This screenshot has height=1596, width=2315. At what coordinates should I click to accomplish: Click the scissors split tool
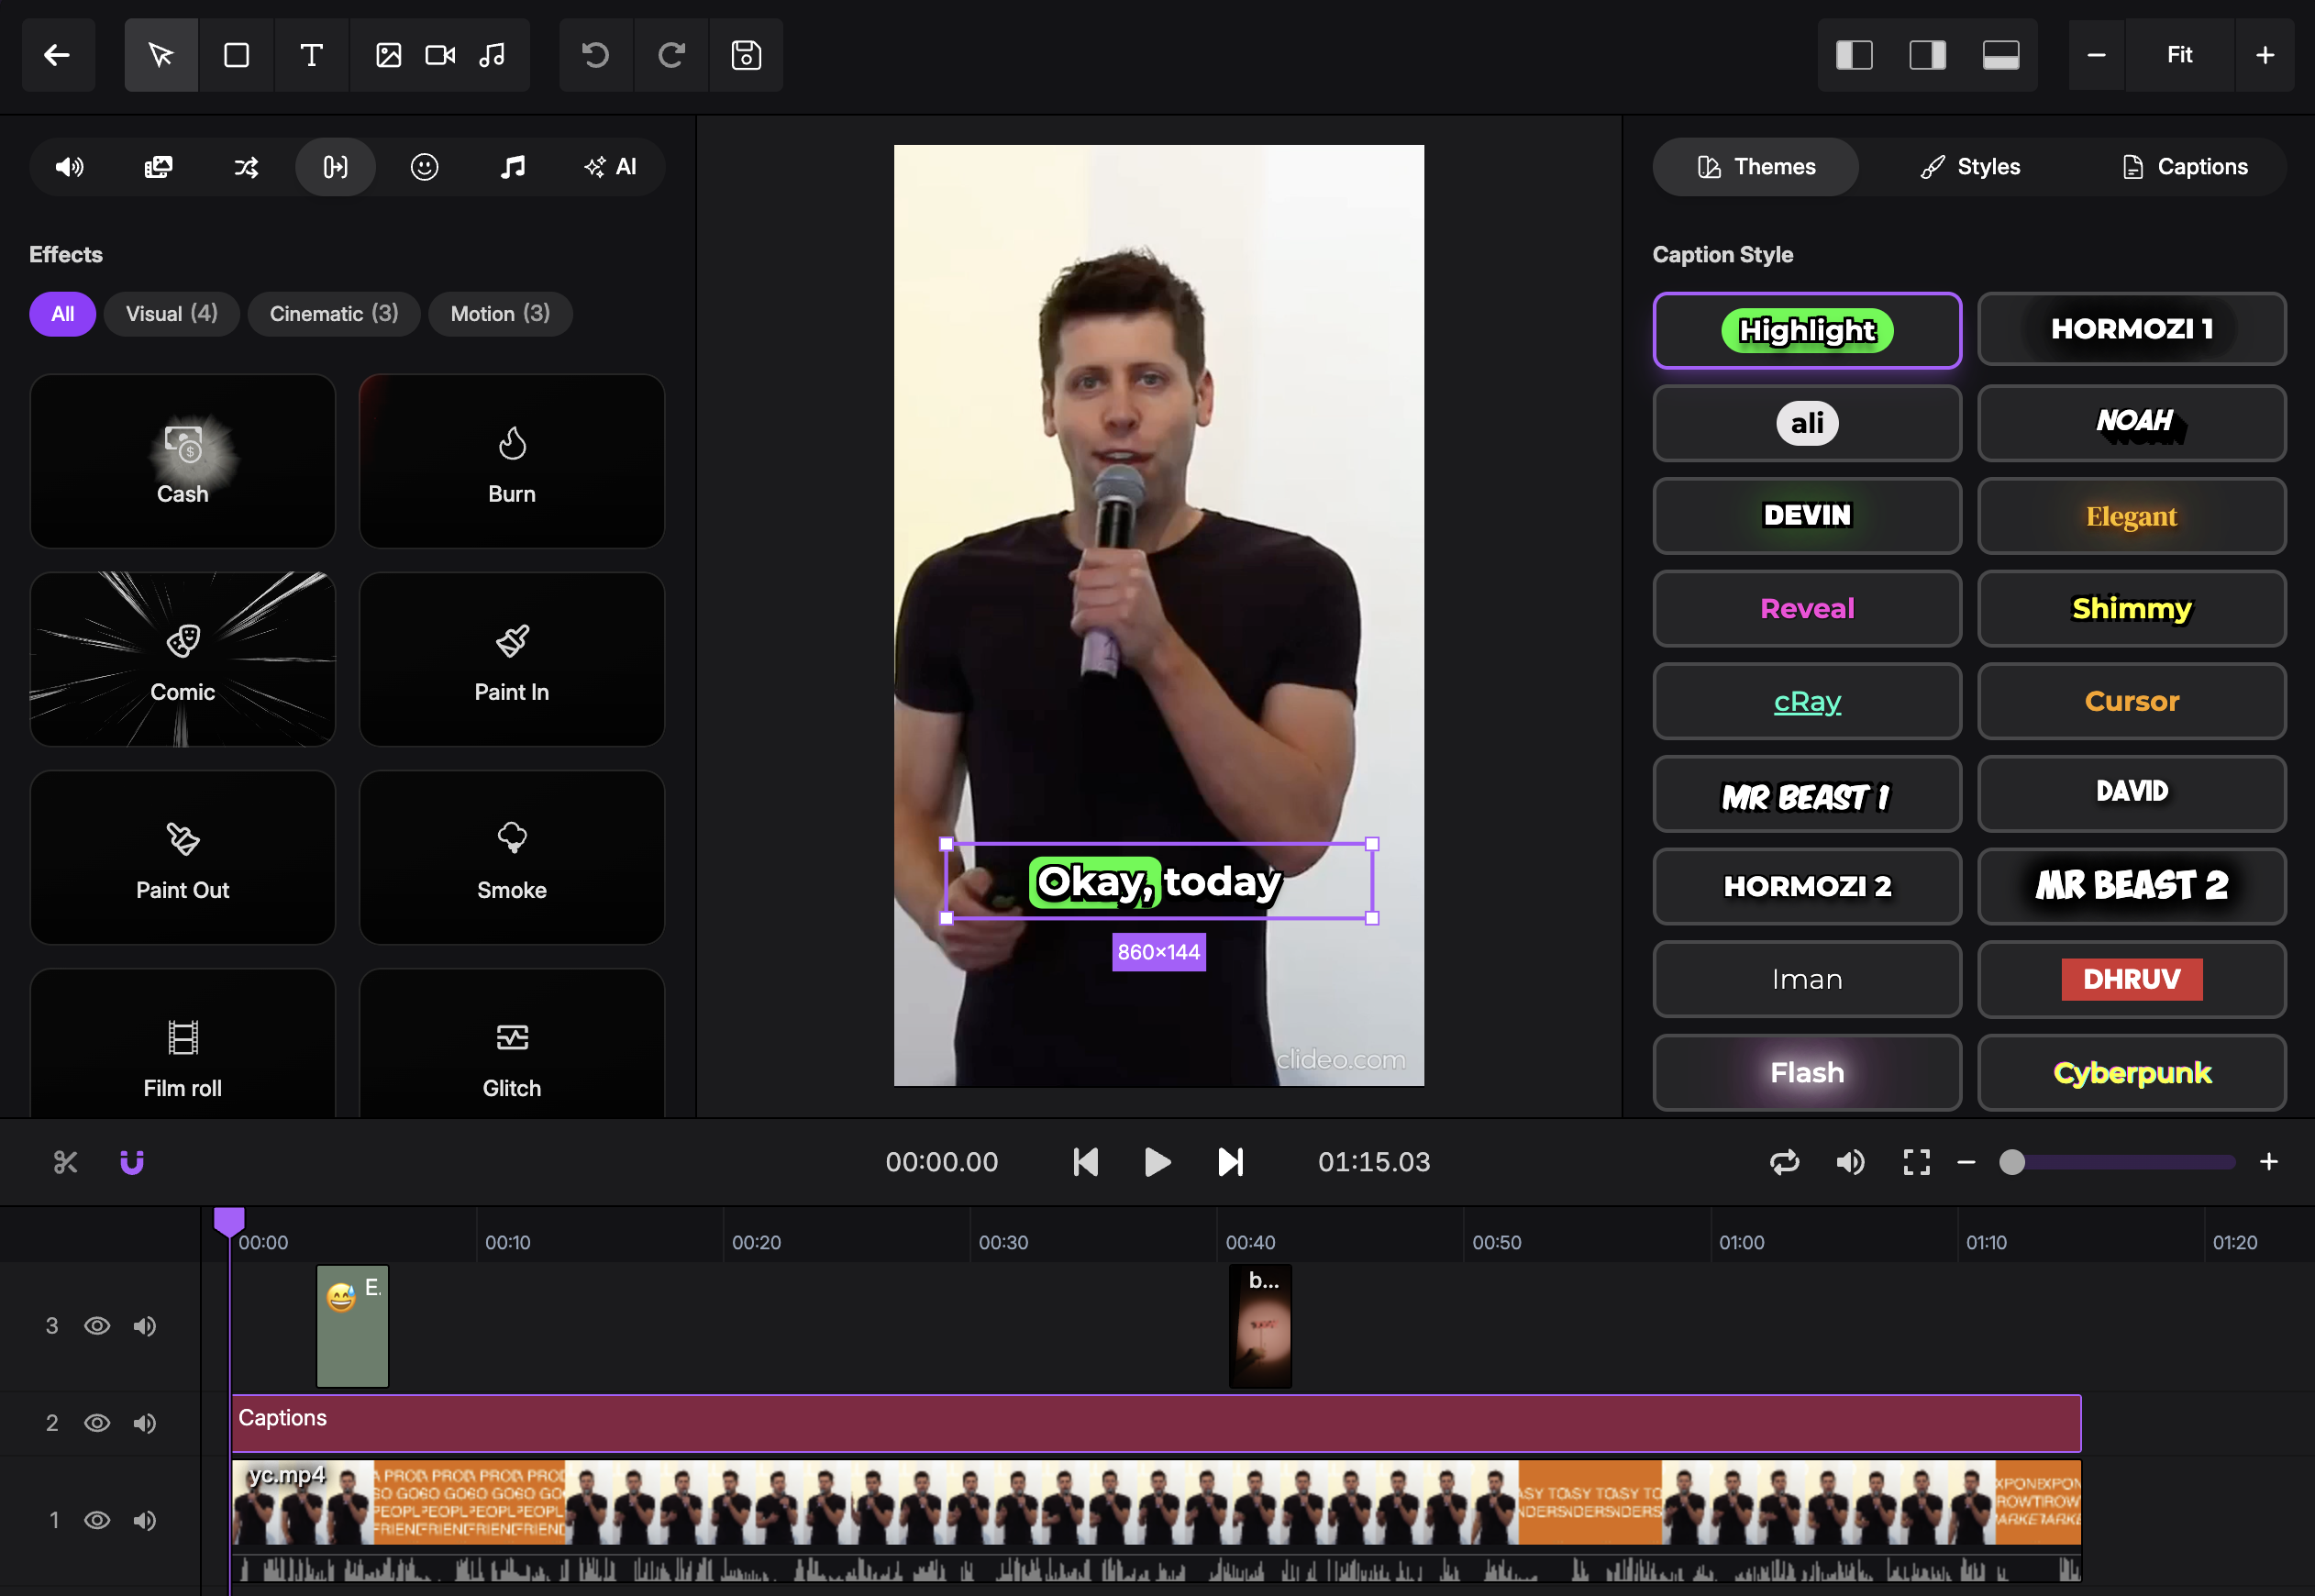[x=66, y=1162]
